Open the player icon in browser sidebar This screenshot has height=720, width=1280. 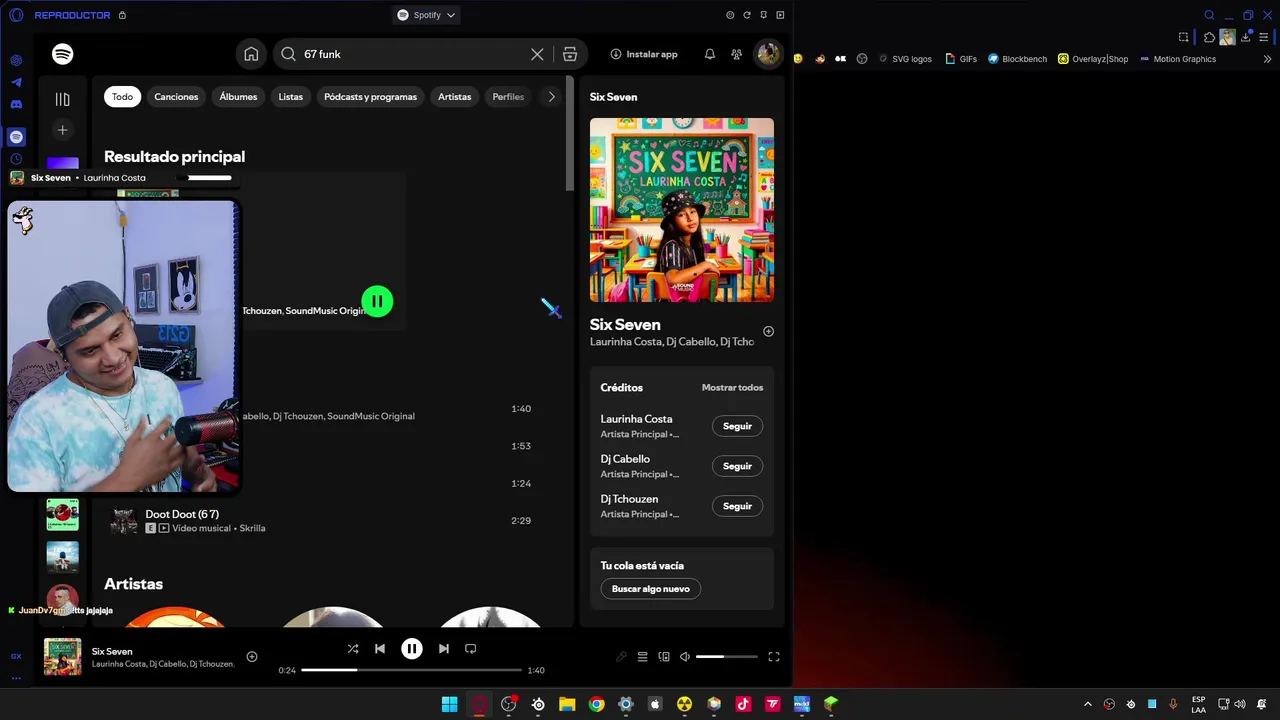pos(16,136)
